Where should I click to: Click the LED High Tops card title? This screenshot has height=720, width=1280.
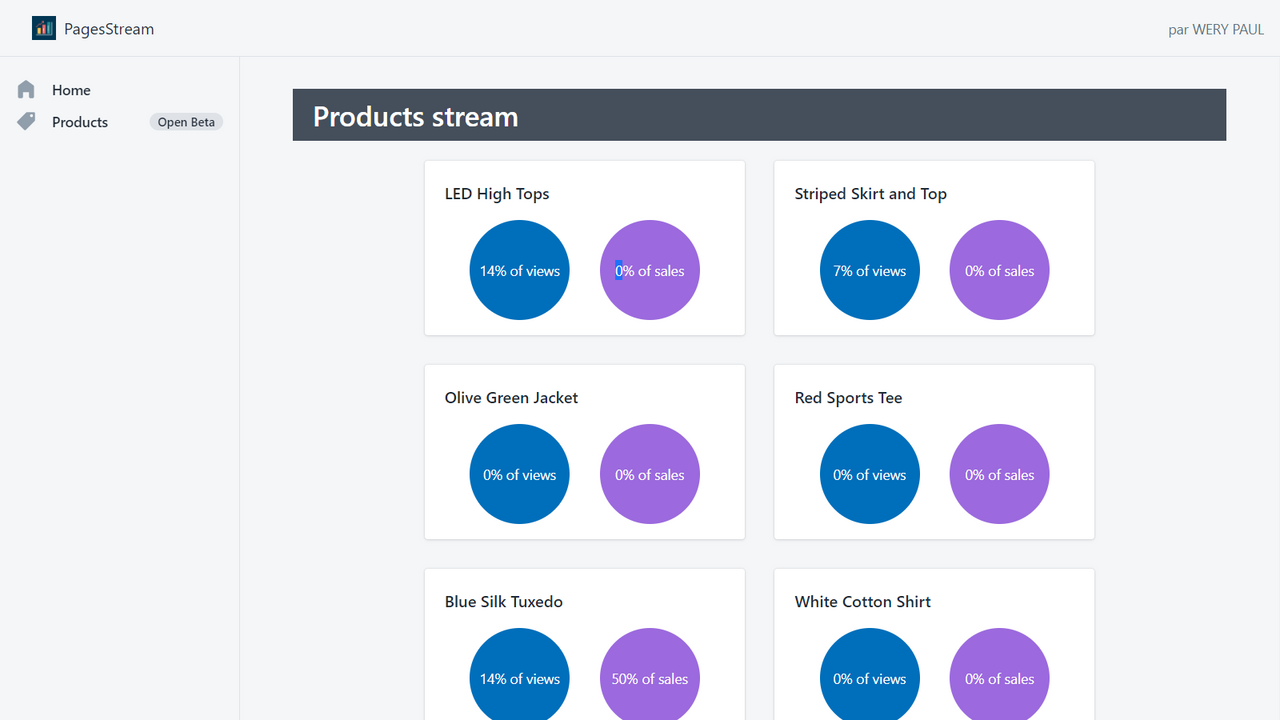(497, 194)
